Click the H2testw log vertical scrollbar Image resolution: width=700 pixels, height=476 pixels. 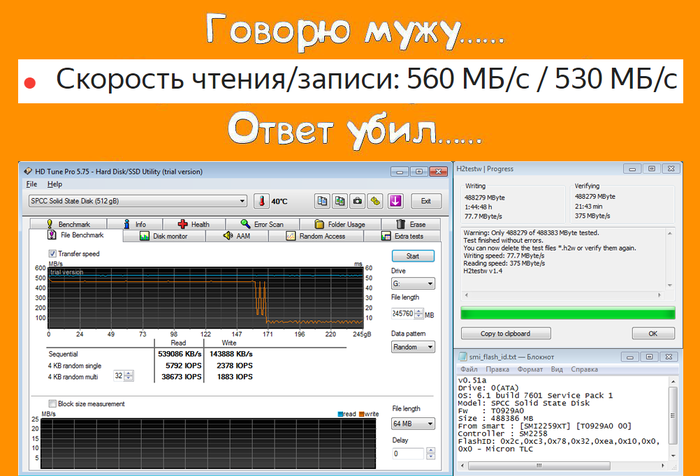pyautogui.click(x=670, y=259)
